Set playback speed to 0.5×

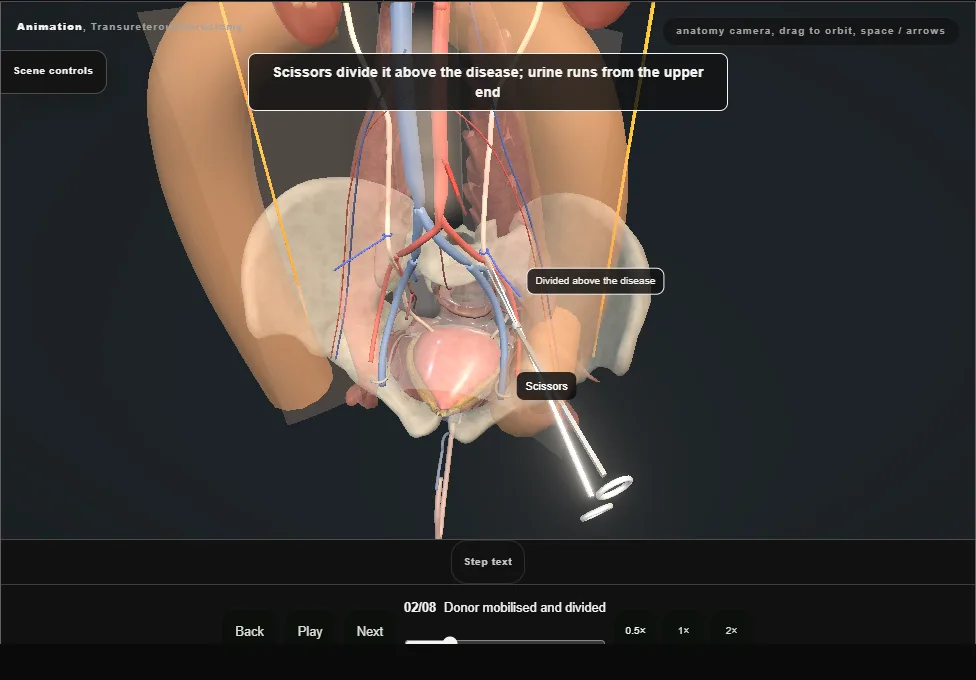coord(636,630)
